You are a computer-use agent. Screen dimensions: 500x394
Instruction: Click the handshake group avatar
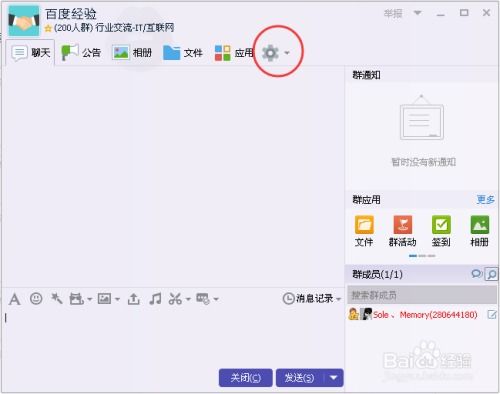coord(24,21)
